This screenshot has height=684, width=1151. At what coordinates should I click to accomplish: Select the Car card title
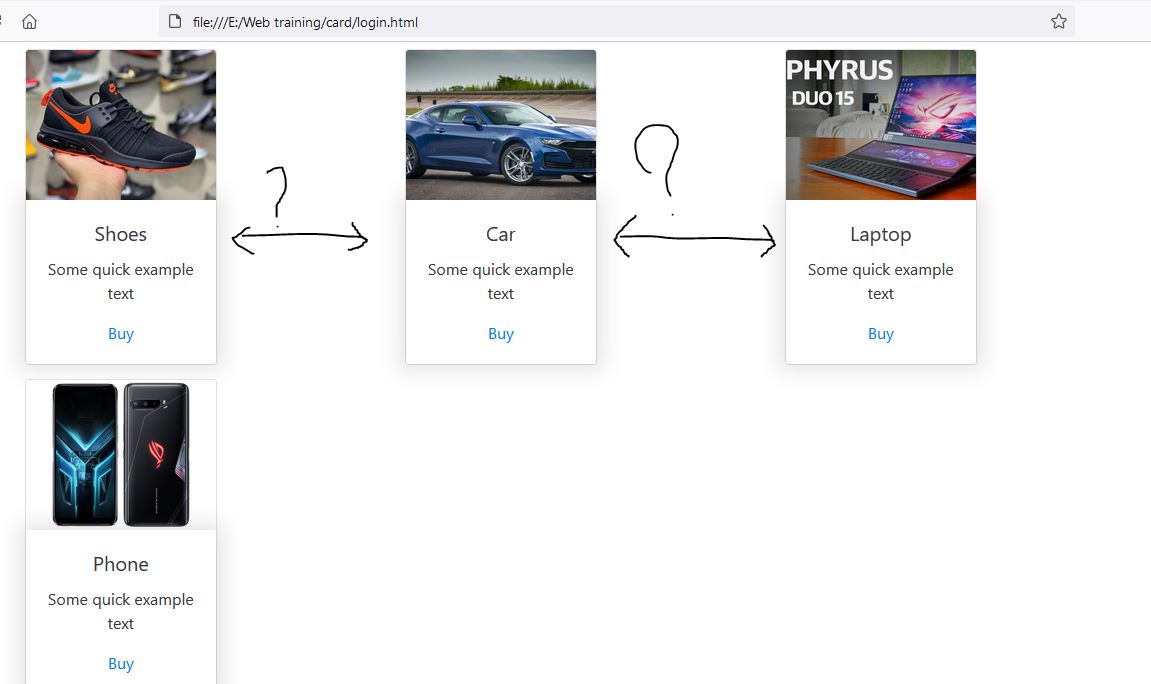(x=501, y=234)
